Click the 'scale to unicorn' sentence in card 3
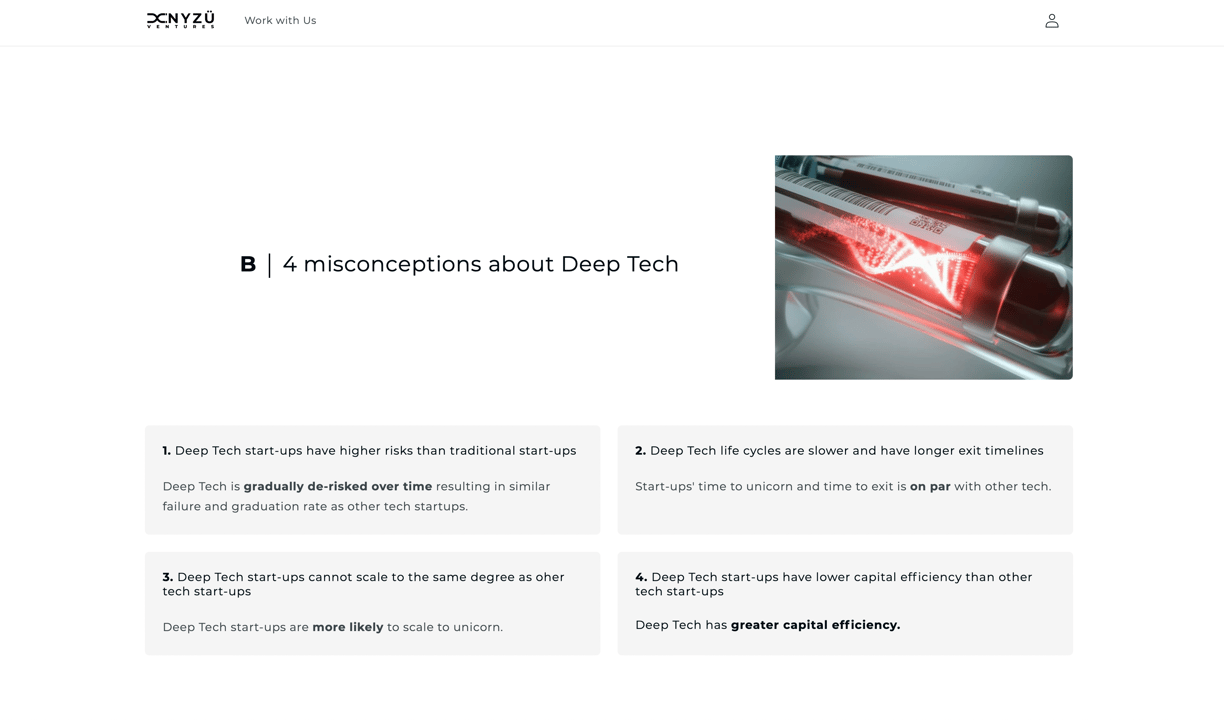The width and height of the screenshot is (1224, 720). click(333, 627)
